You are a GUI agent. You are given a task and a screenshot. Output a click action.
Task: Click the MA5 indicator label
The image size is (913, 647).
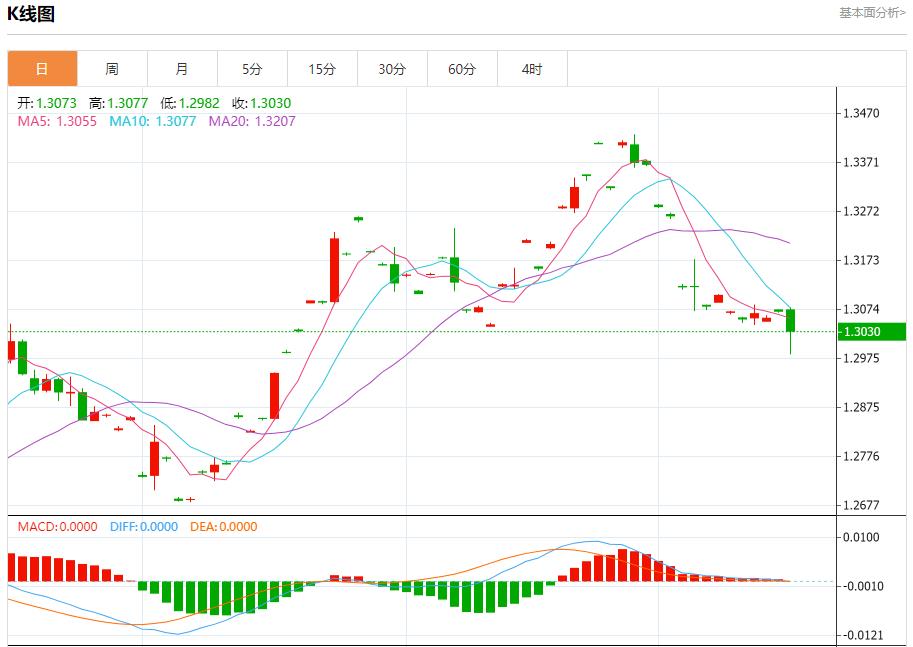[x=57, y=121]
